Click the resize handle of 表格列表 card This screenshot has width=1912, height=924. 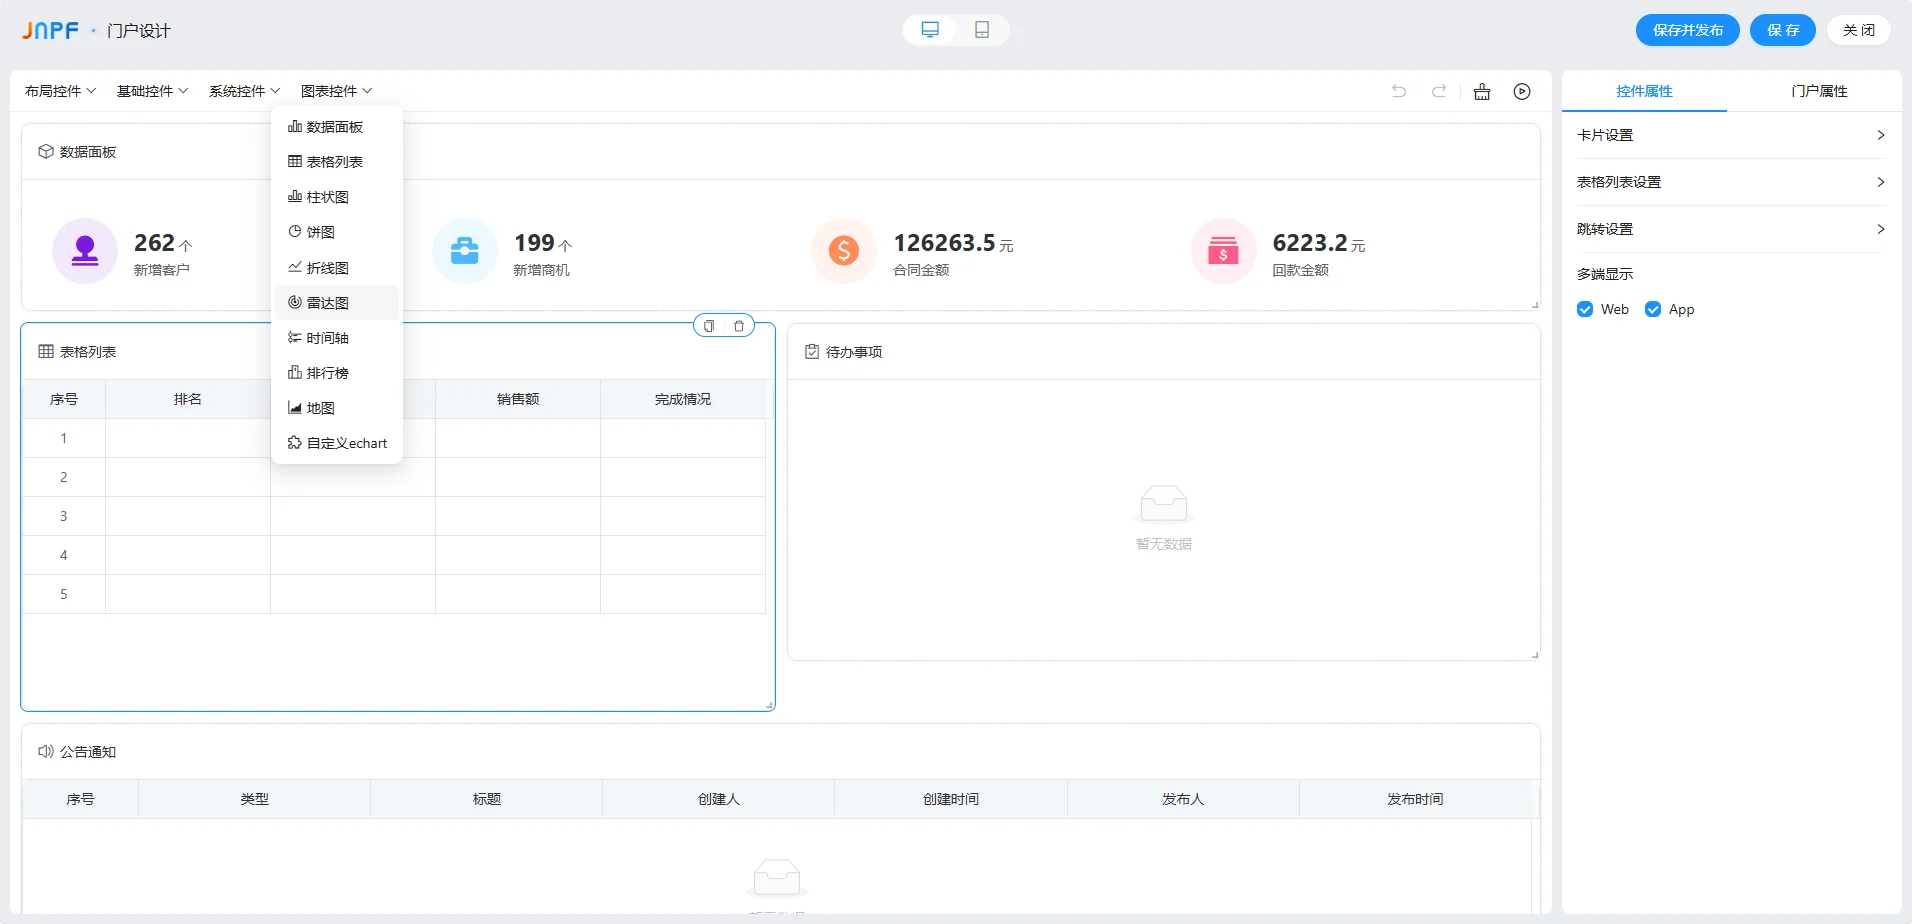click(769, 705)
